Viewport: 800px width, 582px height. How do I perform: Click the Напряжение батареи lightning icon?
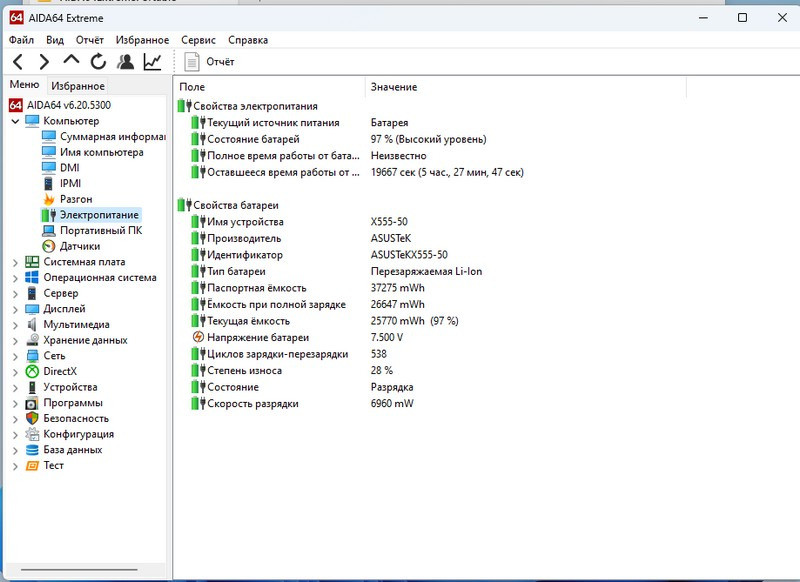pos(198,337)
